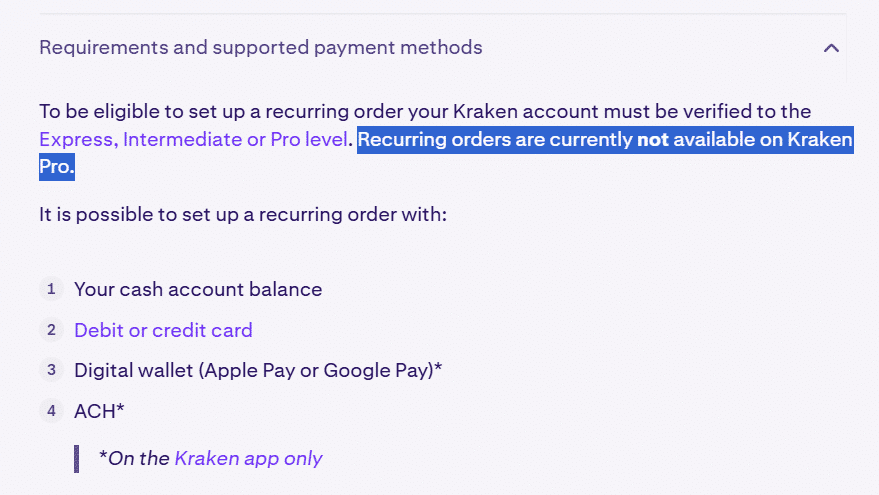
Task: Click the bold word "not"
Action: 653,140
